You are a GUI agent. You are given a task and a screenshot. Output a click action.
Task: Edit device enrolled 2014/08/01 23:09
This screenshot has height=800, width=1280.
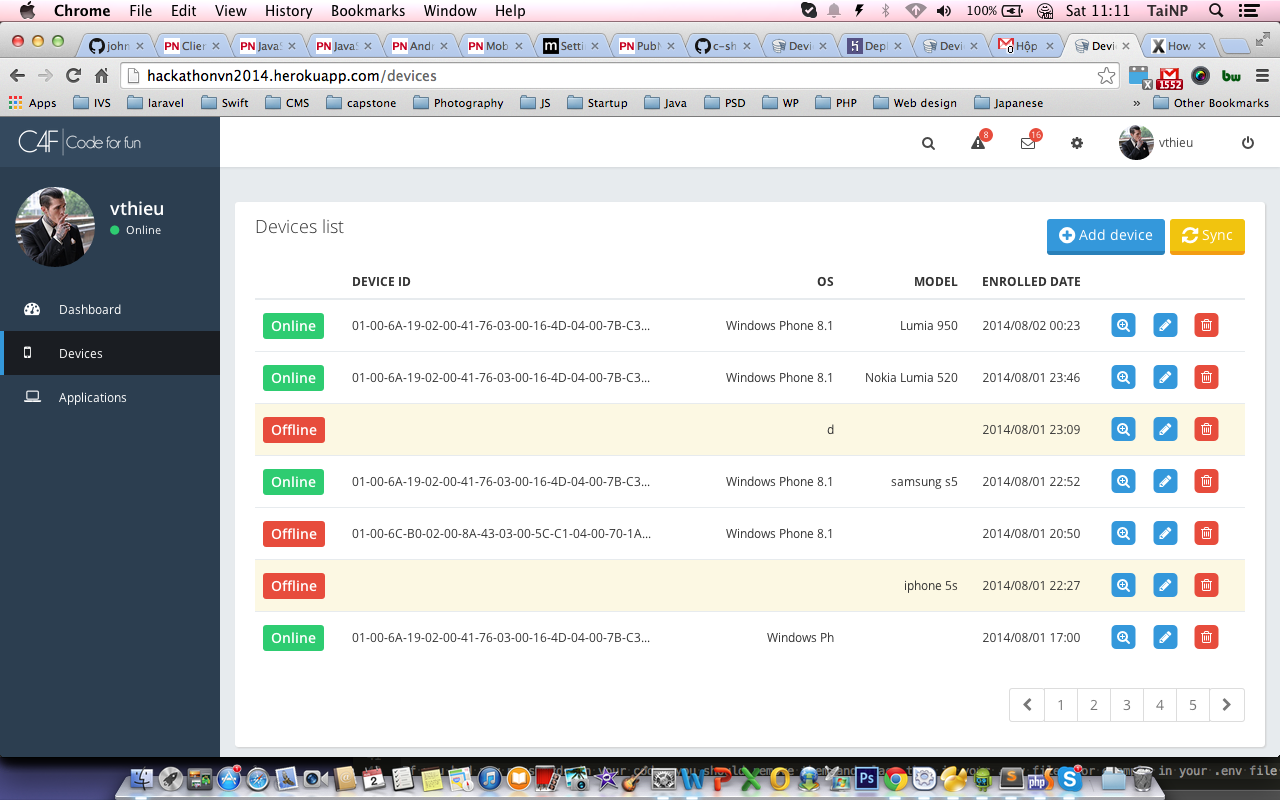1165,429
